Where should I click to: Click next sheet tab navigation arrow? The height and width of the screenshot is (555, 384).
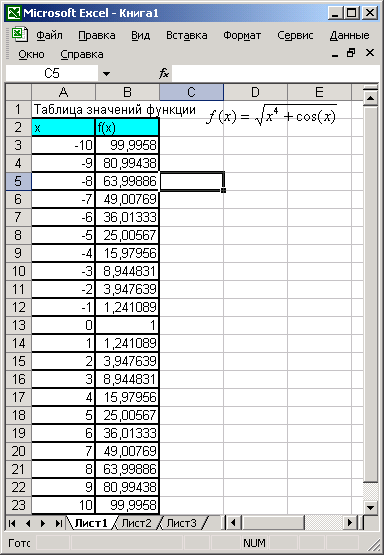tap(43, 523)
